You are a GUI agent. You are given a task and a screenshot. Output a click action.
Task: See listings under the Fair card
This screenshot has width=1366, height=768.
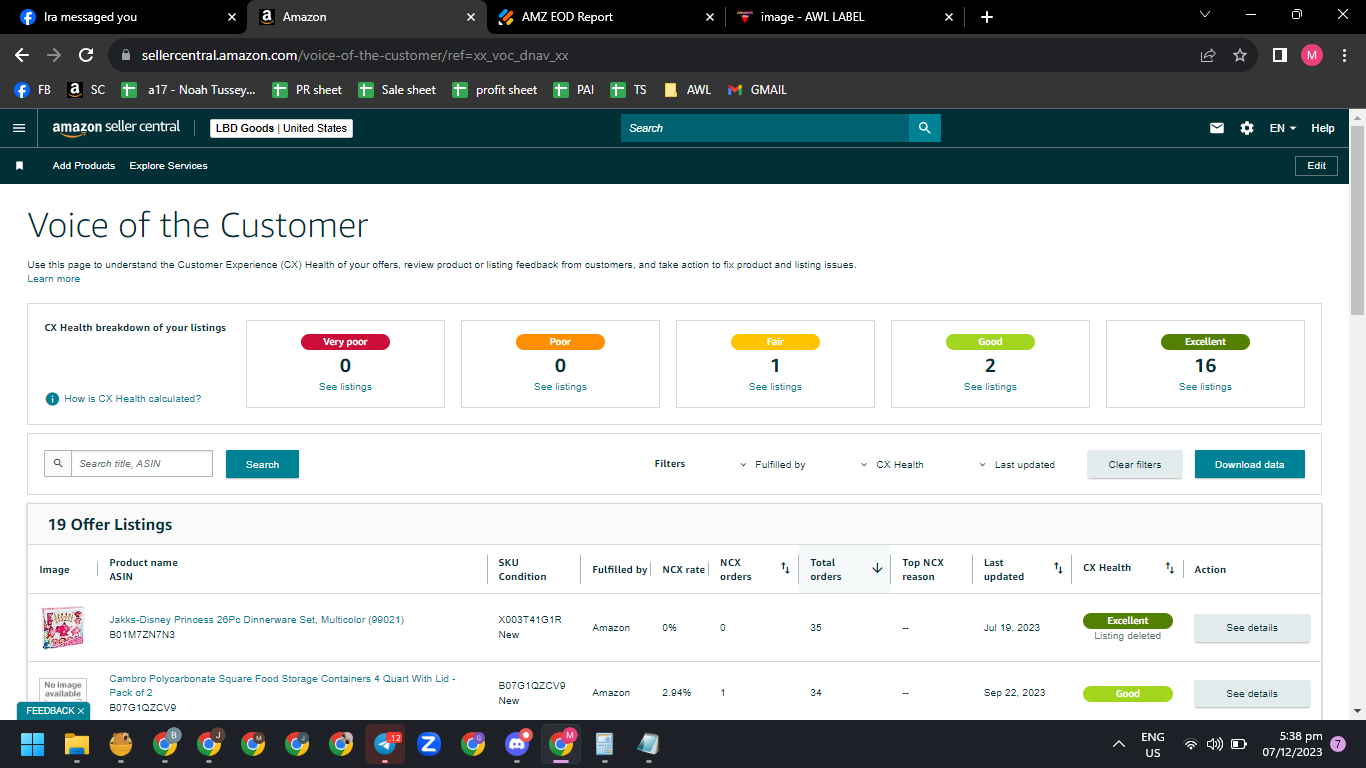pos(775,387)
